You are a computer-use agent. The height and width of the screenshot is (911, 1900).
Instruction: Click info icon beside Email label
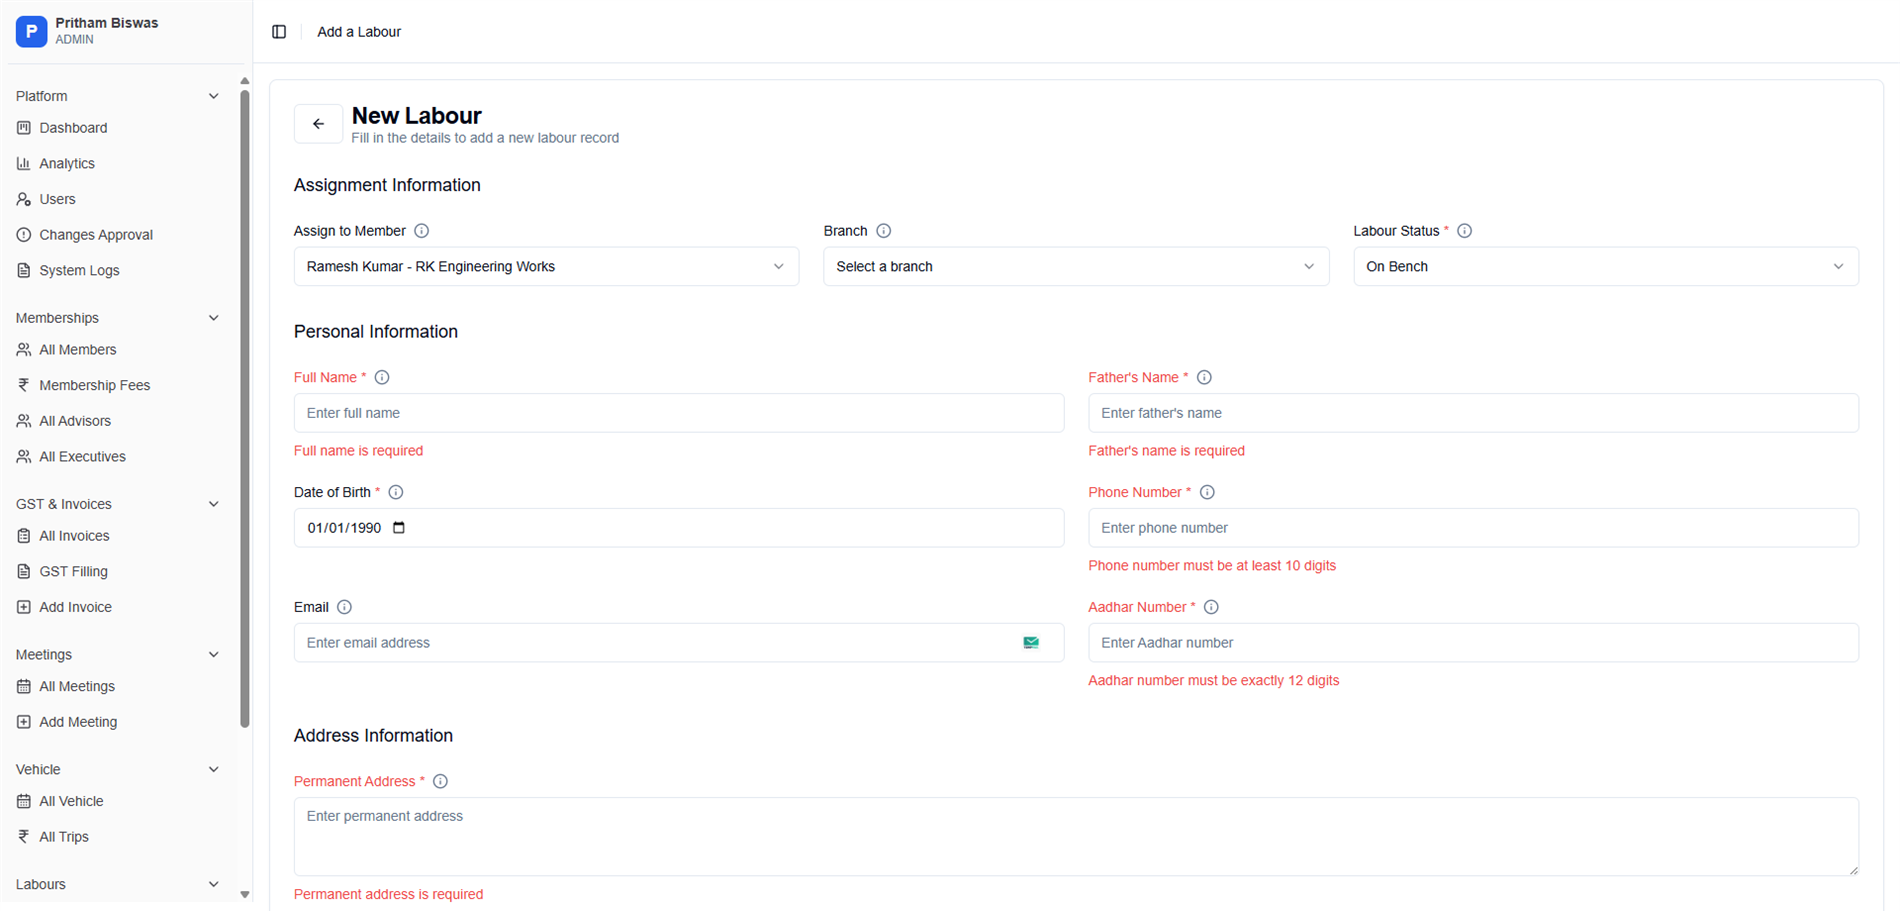point(345,608)
